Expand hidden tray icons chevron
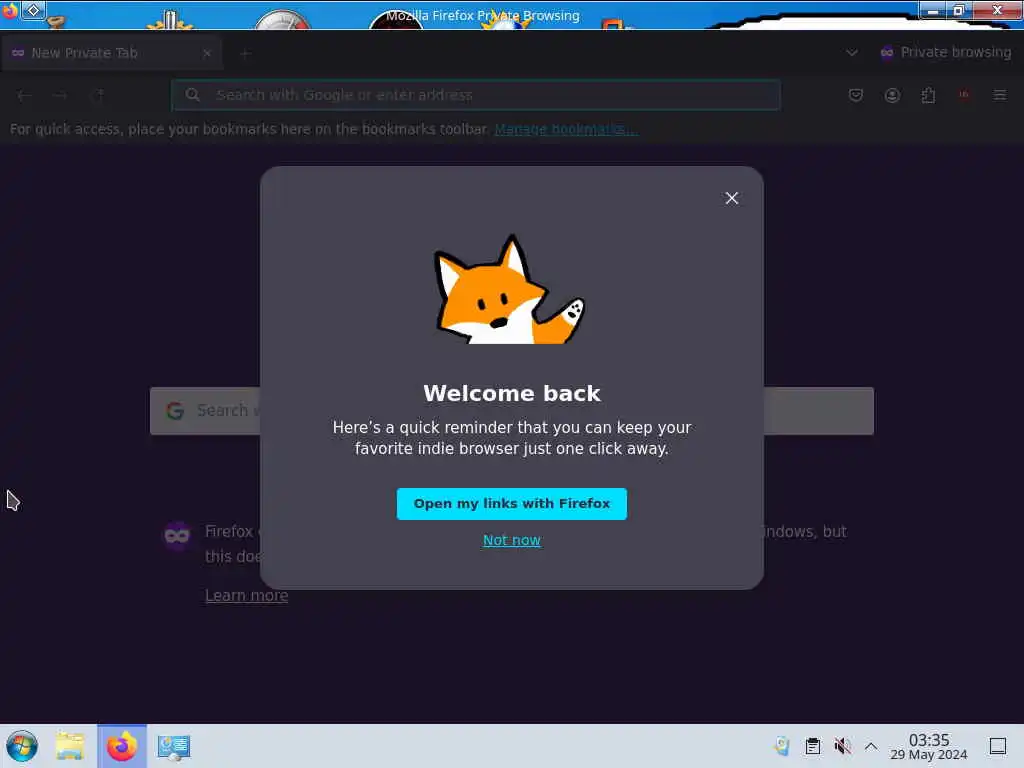The image size is (1024, 768). tap(871, 746)
